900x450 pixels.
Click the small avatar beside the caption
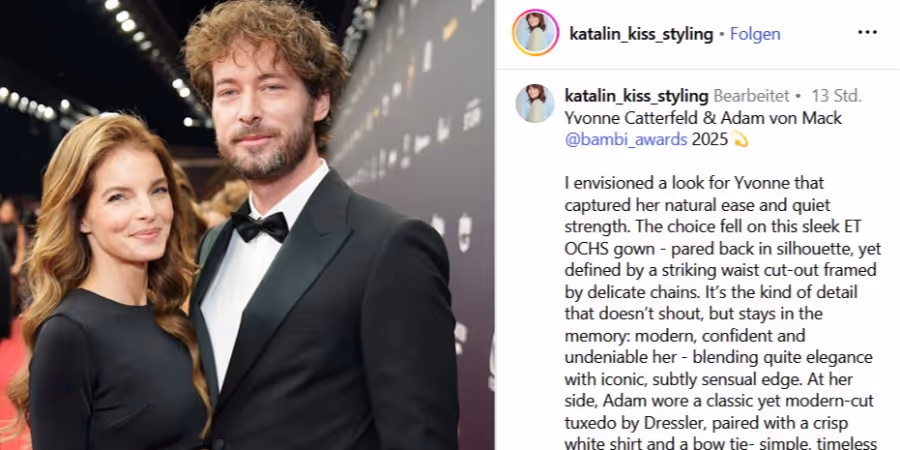[535, 103]
